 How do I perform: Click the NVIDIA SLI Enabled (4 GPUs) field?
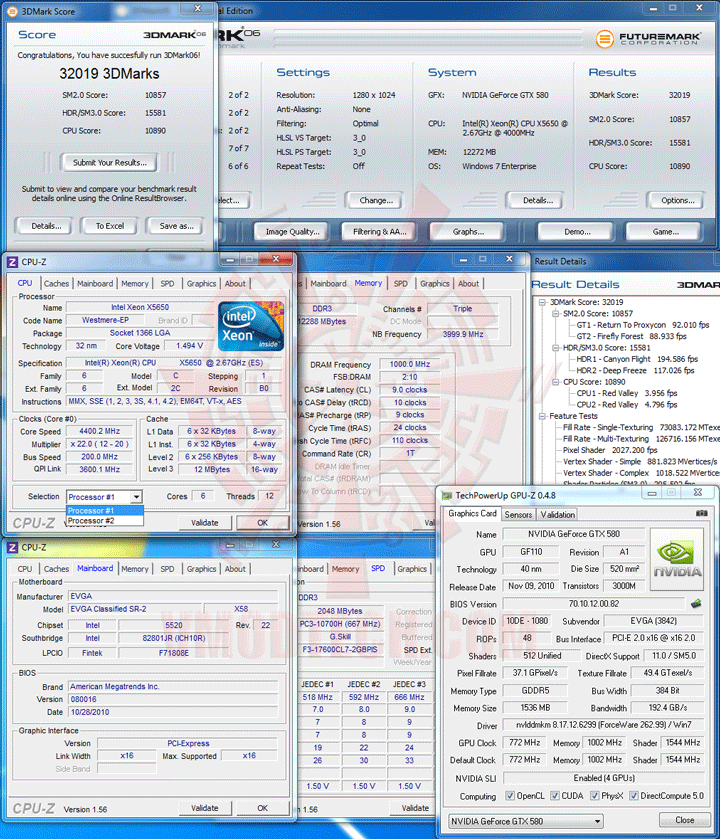(x=603, y=778)
